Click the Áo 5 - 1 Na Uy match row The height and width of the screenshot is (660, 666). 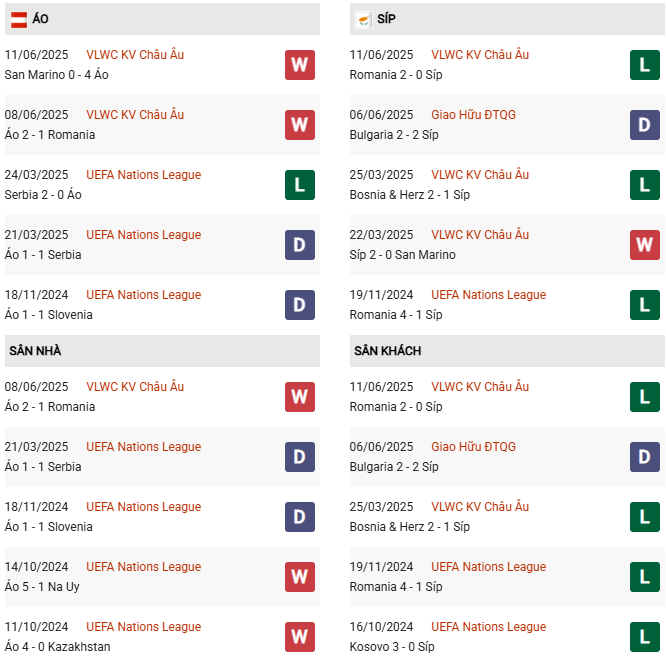42,587
